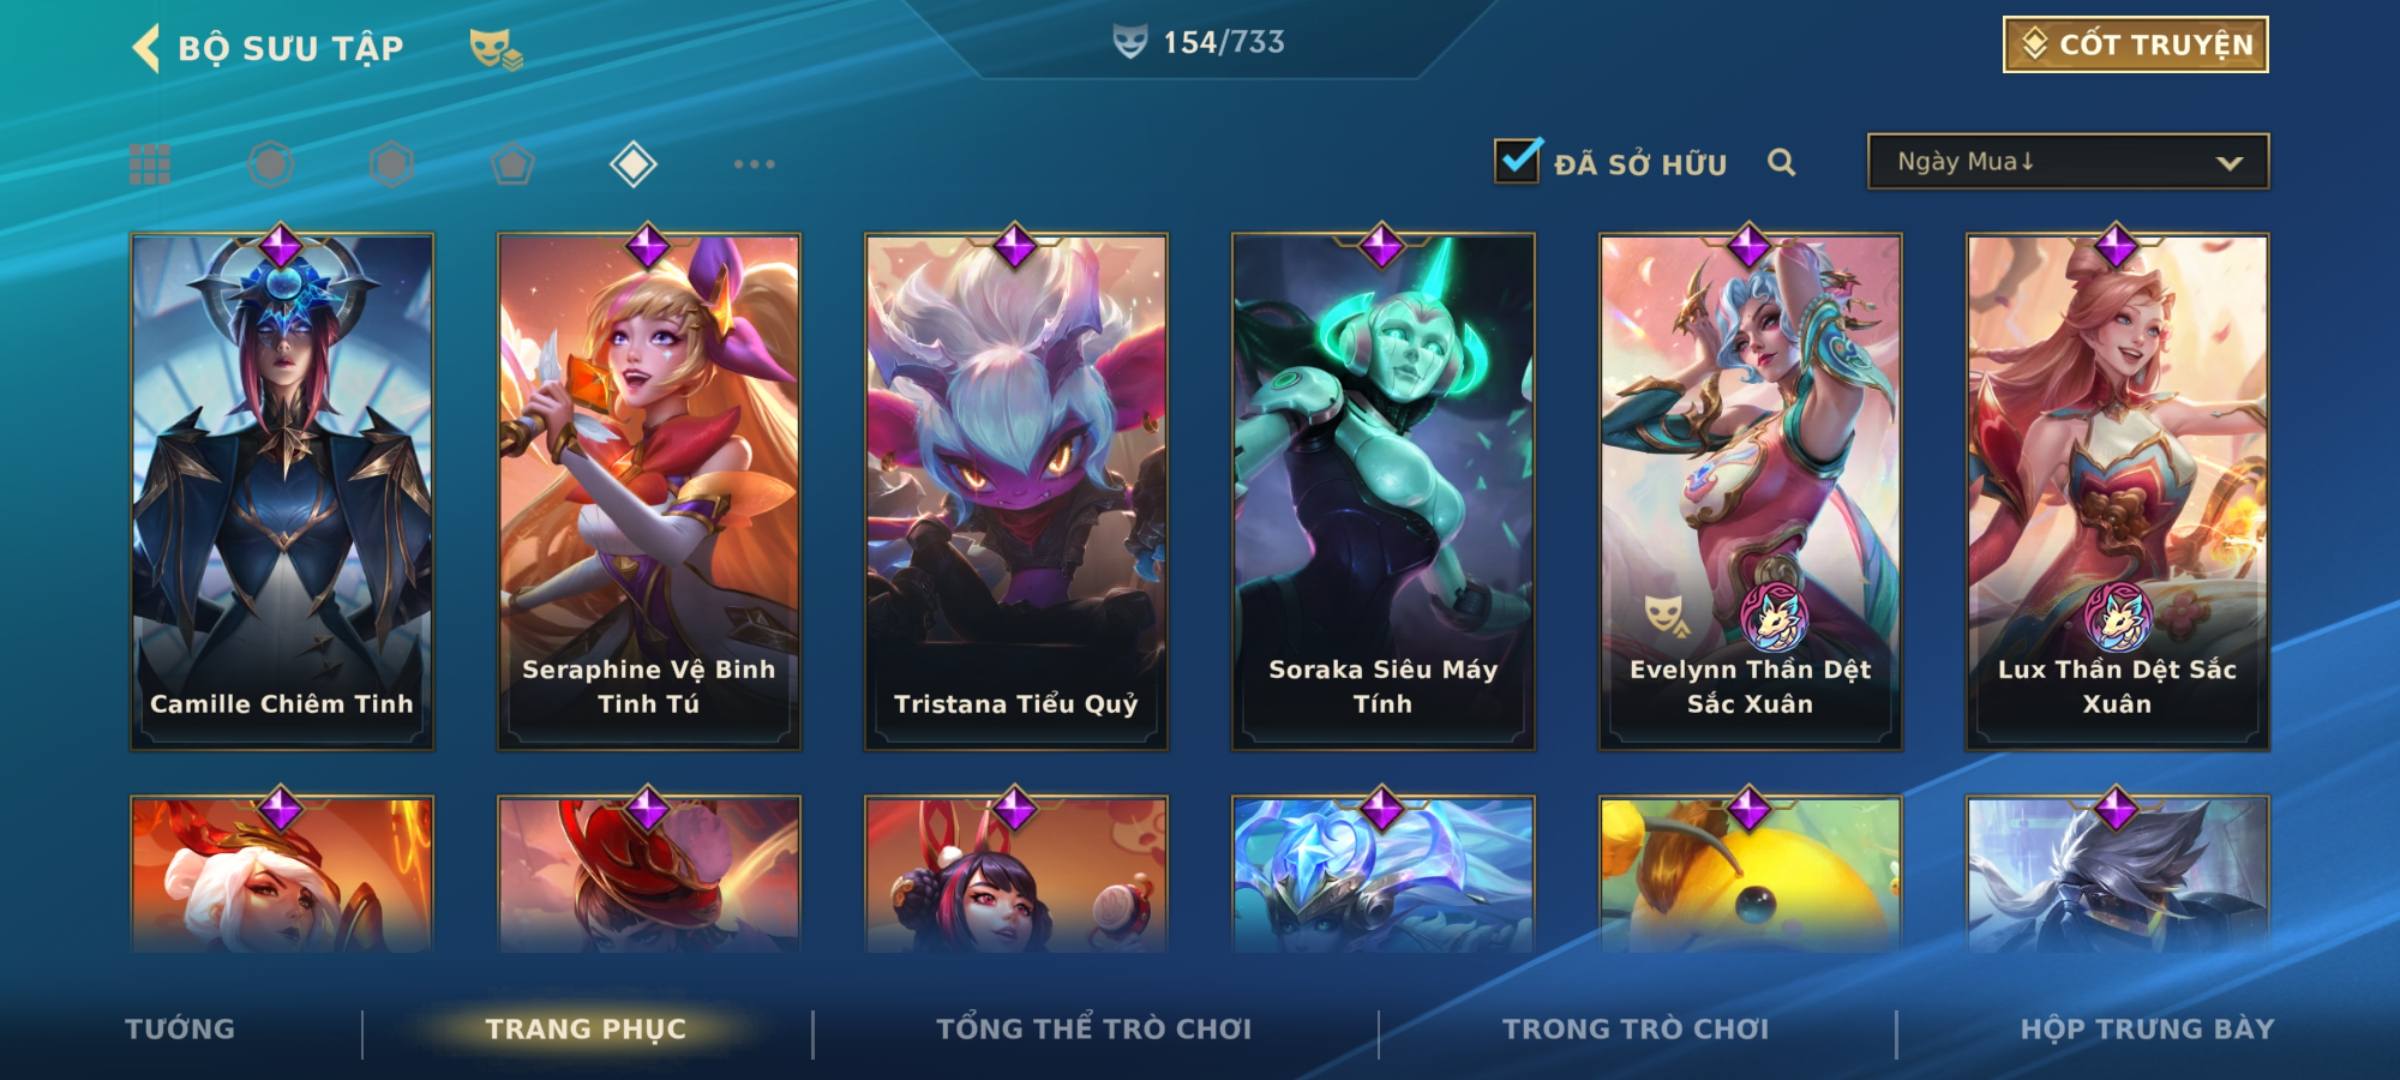Switch to the Tướng tab
2400x1080 pixels.
click(x=180, y=1029)
